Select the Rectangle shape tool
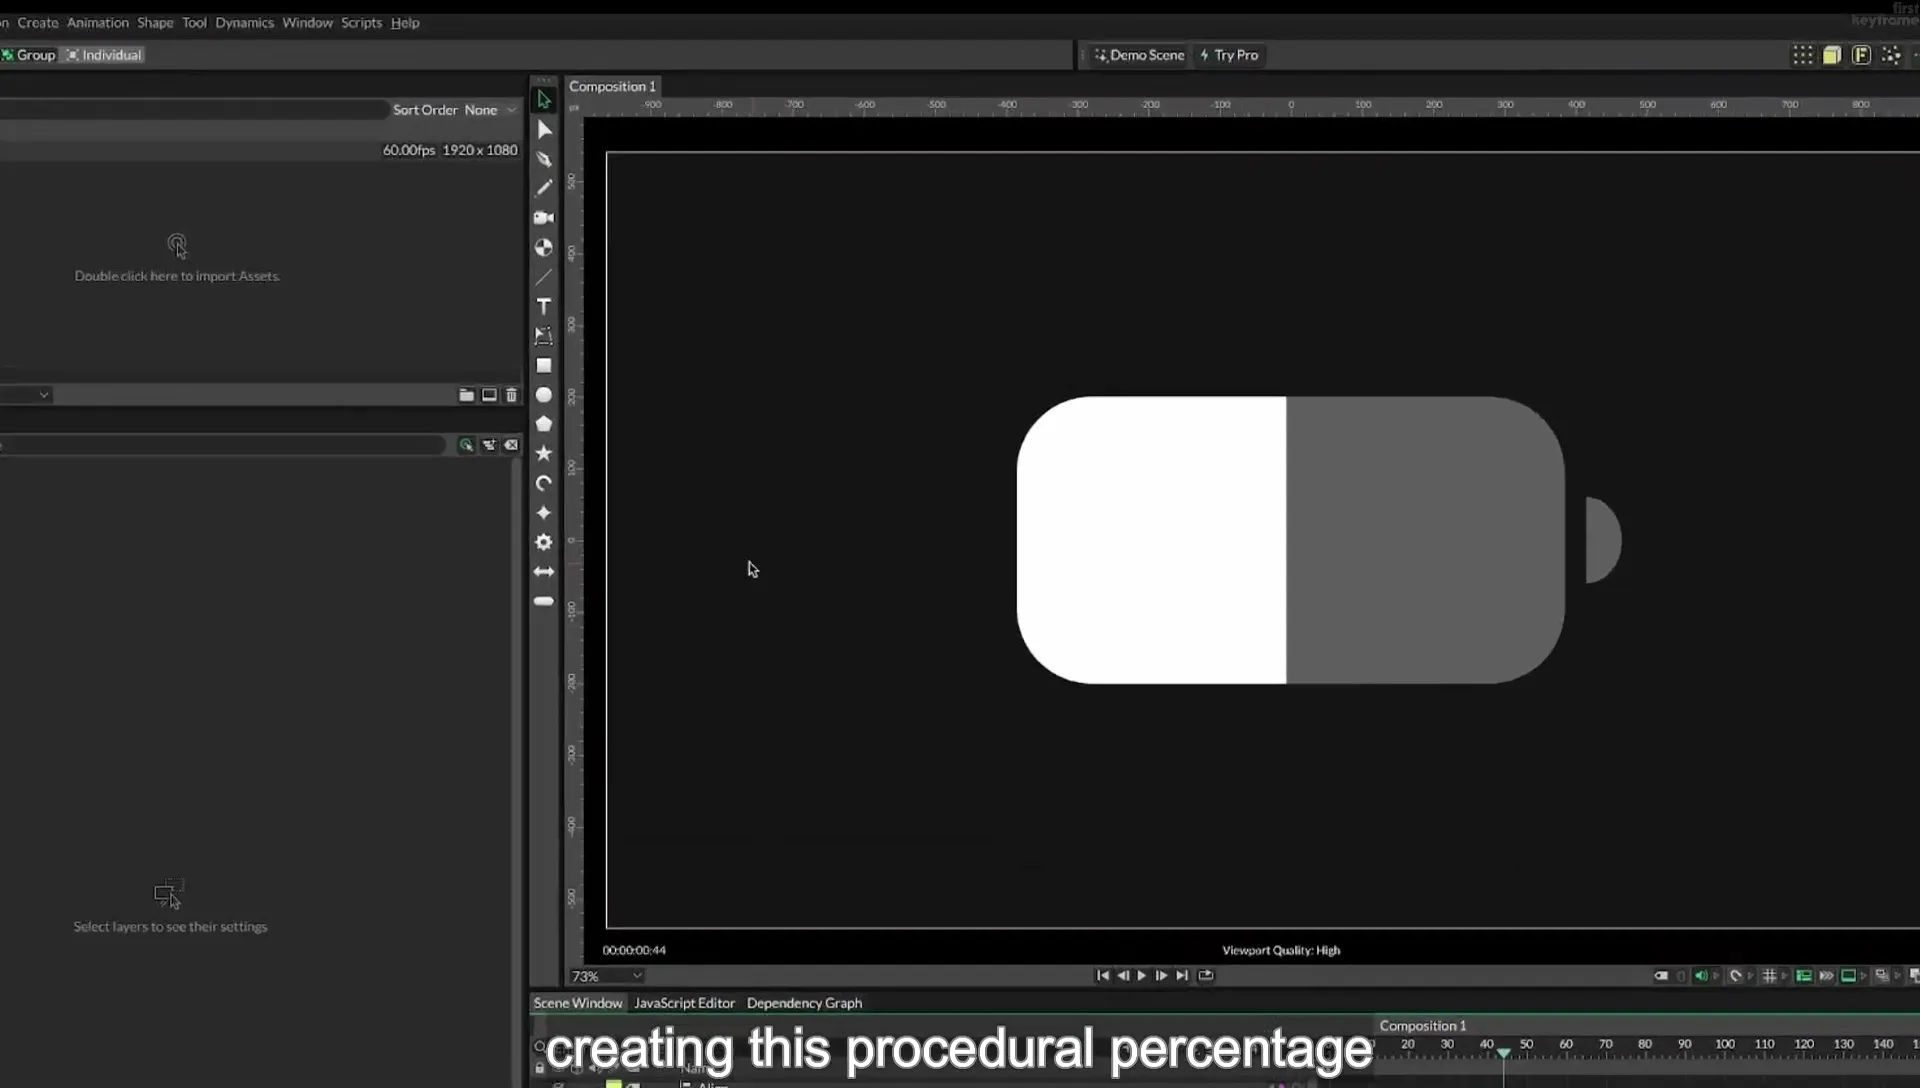1920x1088 pixels. (x=544, y=366)
